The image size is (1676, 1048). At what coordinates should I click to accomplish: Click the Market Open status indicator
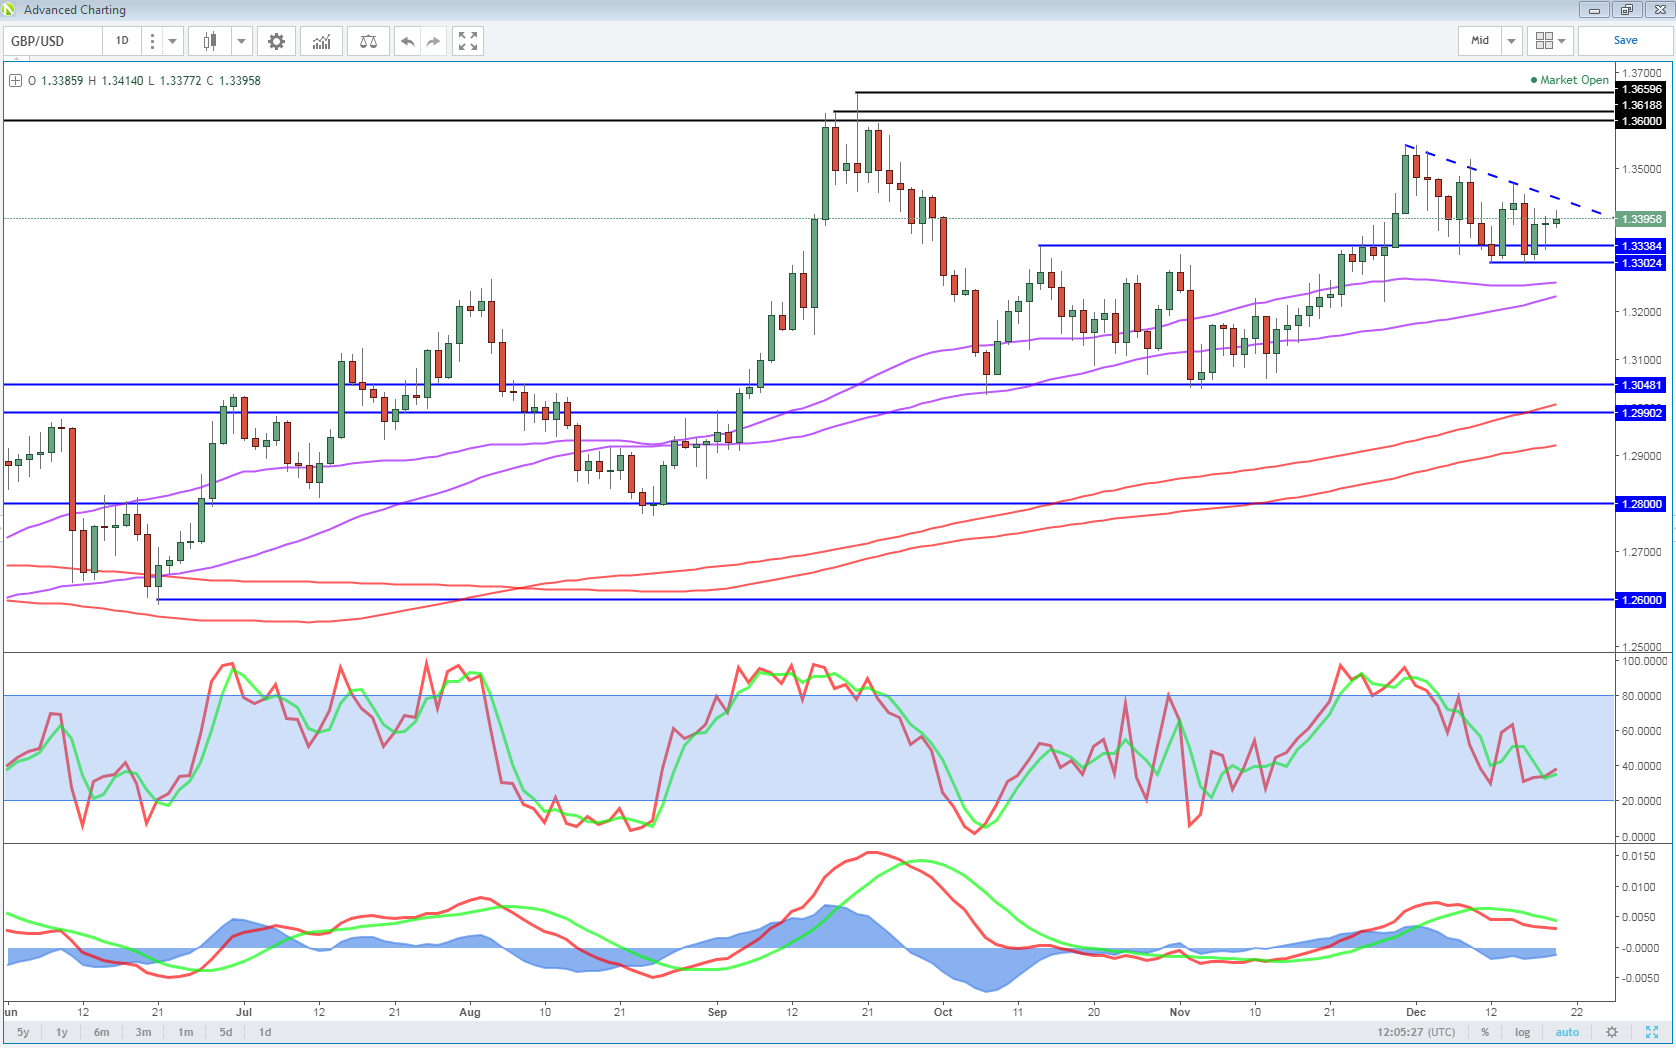click(x=1569, y=80)
